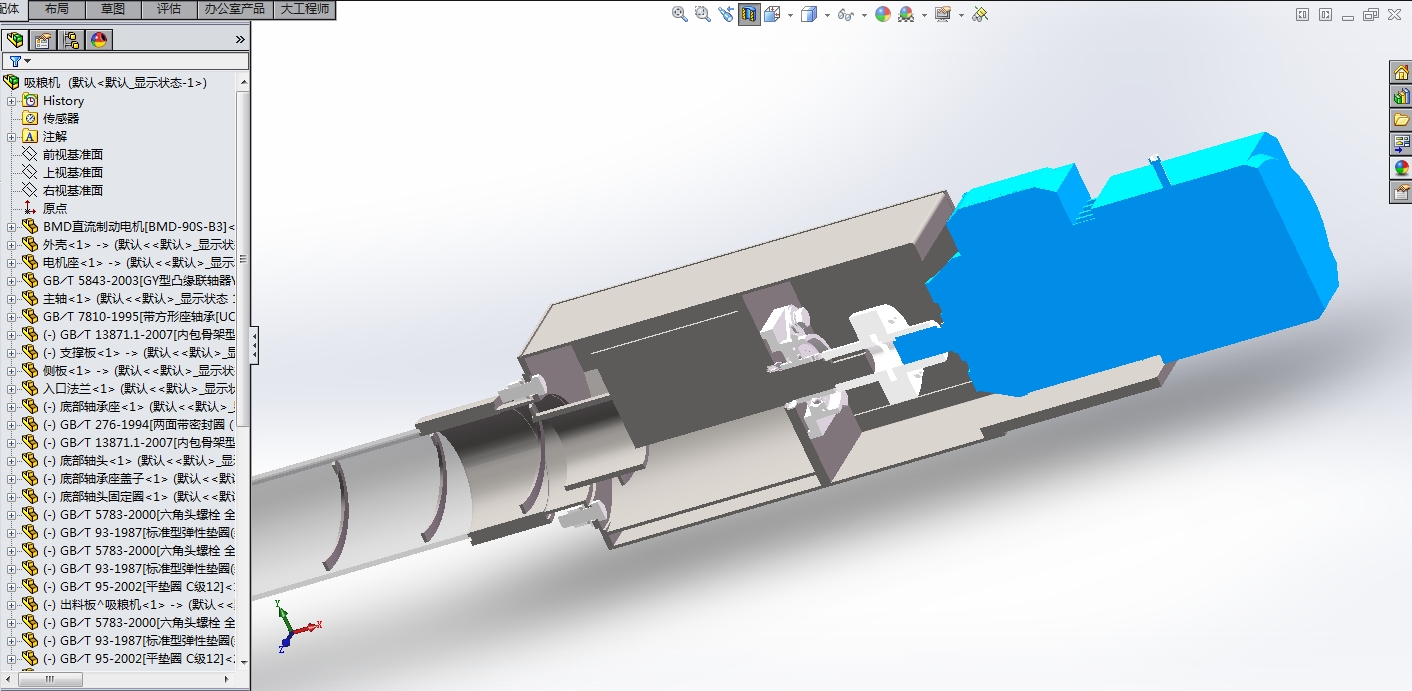
Task: Open the Display Style dropdown arrow
Action: pos(827,15)
